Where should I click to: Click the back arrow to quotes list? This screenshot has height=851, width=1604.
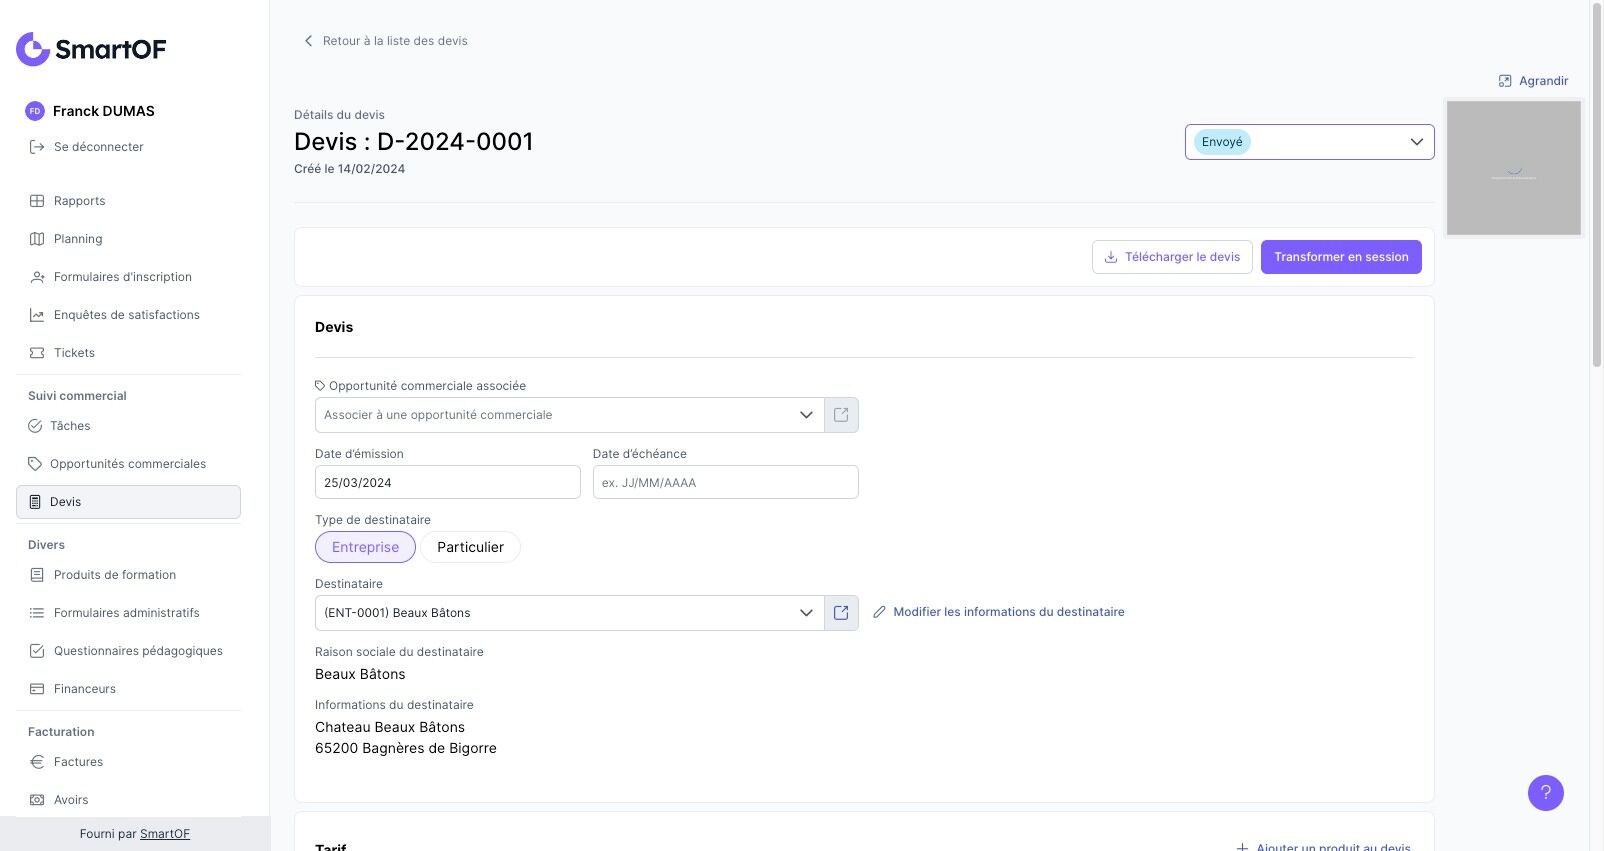308,41
